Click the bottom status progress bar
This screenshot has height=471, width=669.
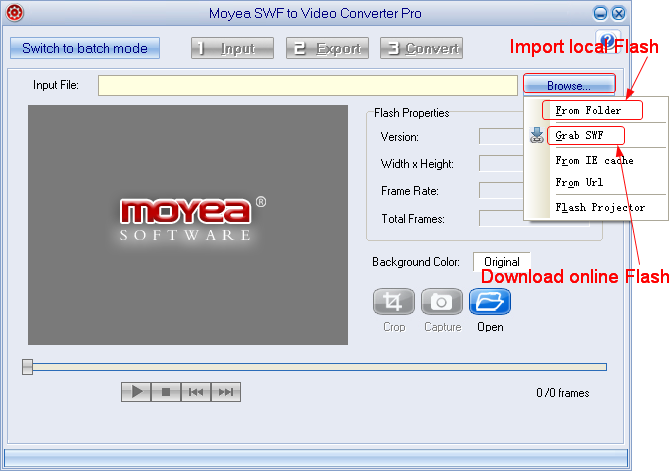pyautogui.click(x=316, y=459)
